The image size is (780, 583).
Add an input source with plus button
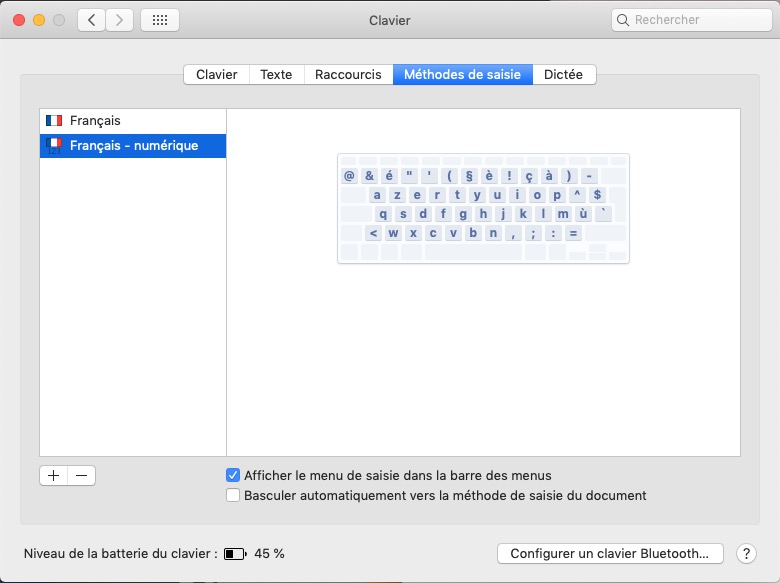54,476
